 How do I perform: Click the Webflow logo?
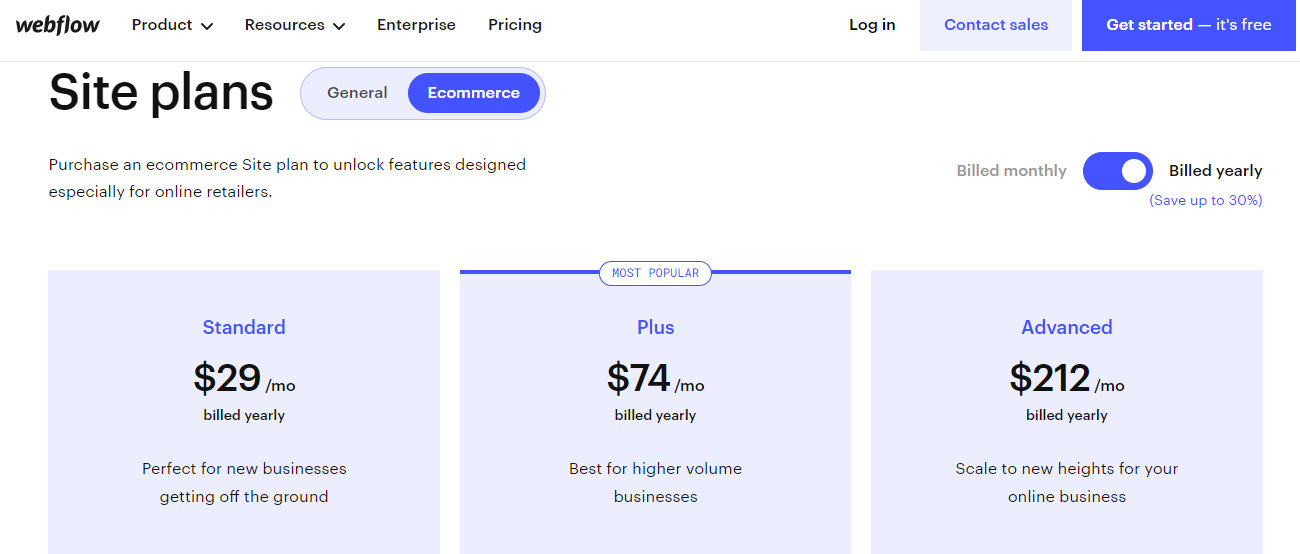pyautogui.click(x=57, y=25)
